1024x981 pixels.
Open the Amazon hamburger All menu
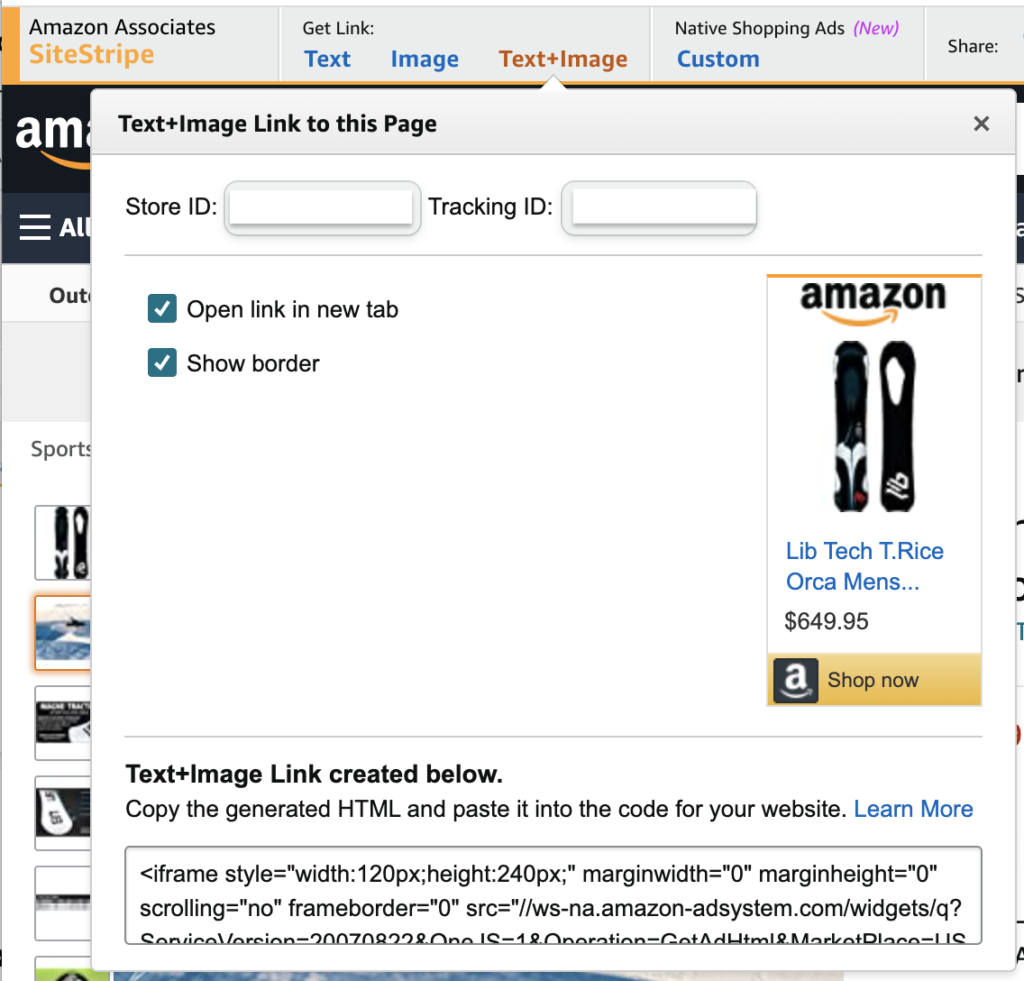point(37,228)
